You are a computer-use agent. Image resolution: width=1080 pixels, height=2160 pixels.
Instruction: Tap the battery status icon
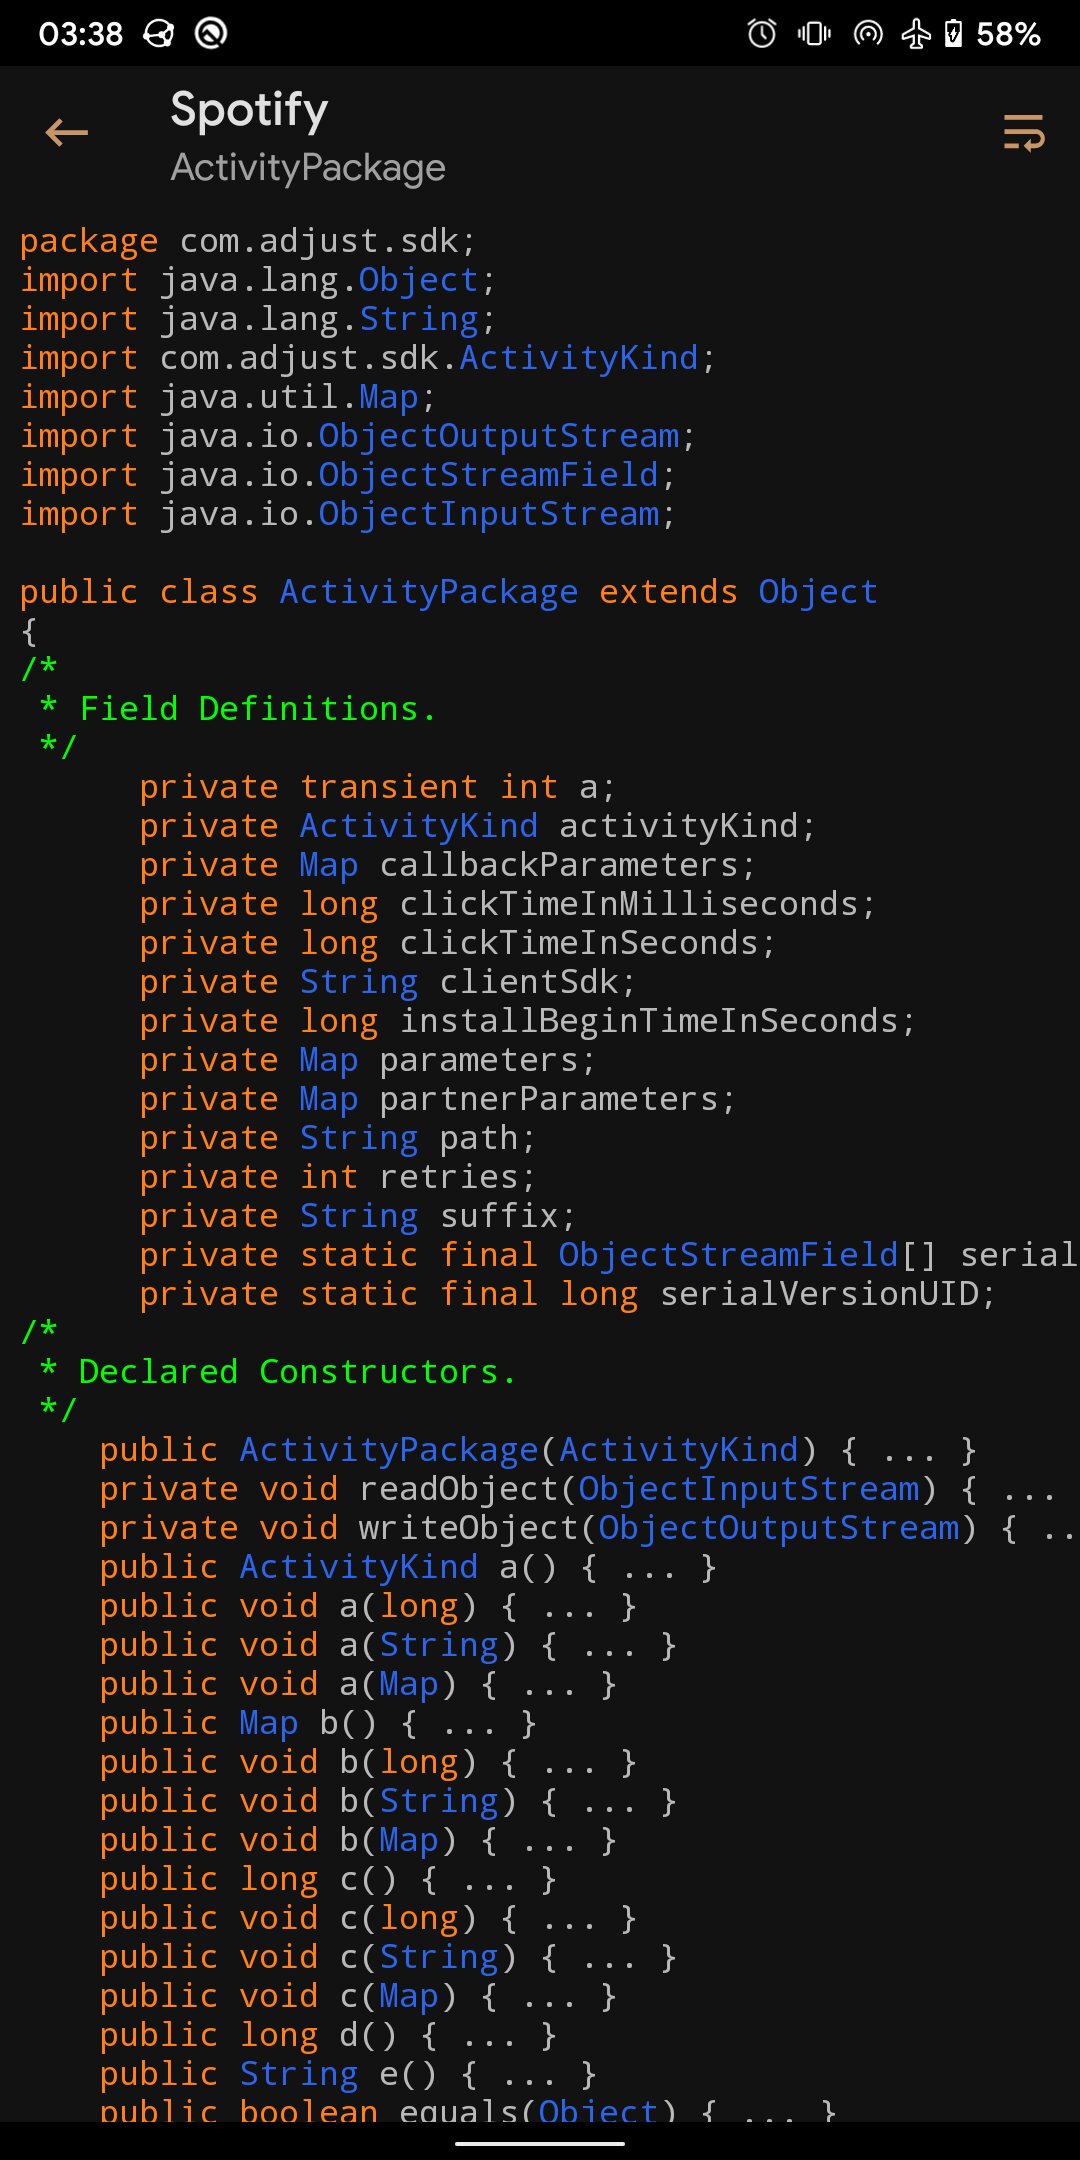tap(953, 34)
